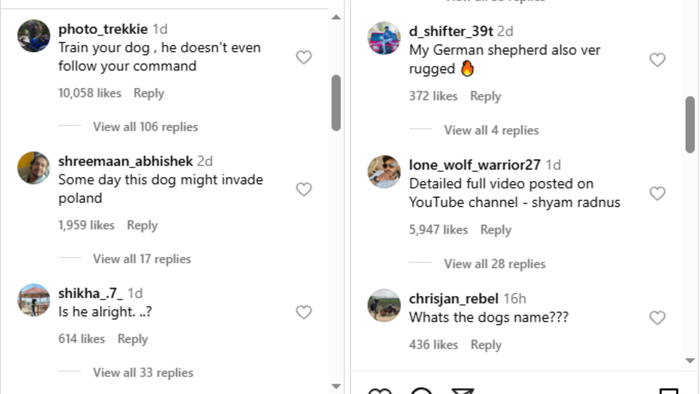Expand View all 106 replies

(x=145, y=127)
